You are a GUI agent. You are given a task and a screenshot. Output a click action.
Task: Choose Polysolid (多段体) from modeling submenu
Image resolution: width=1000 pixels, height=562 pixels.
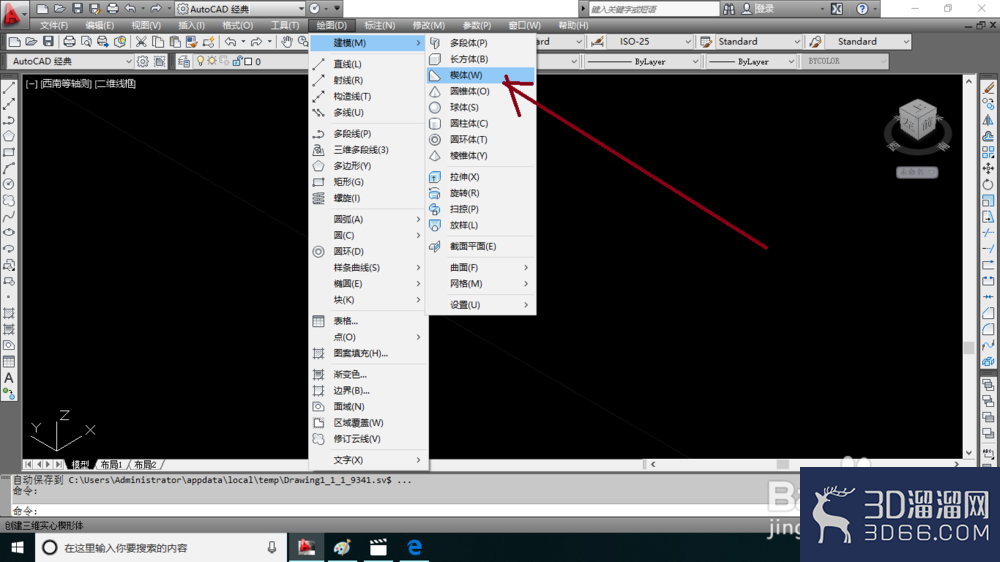480,43
